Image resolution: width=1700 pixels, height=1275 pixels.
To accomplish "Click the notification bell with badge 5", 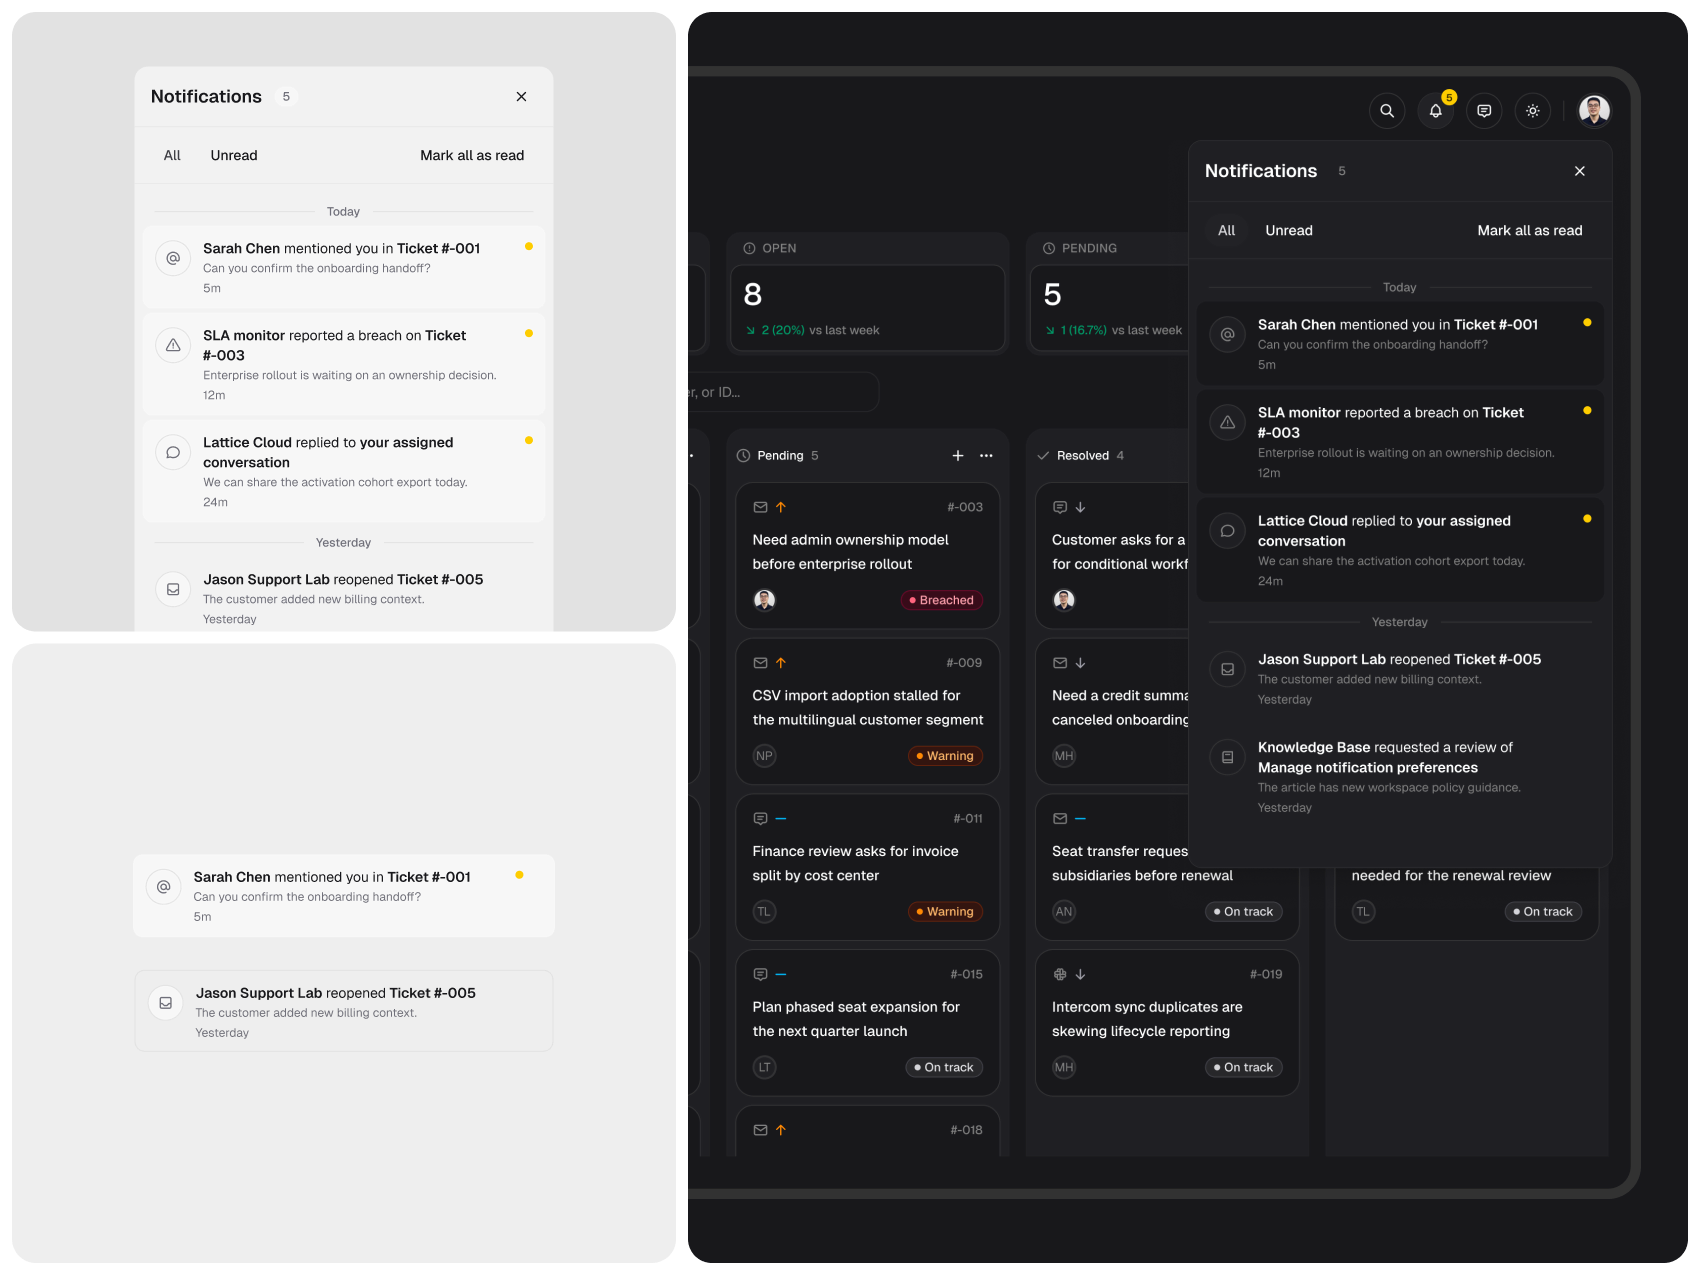I will click(x=1436, y=111).
